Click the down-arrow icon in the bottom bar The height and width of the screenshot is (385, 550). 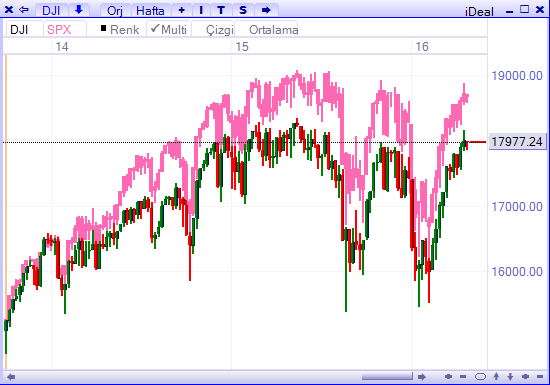[x=510, y=377]
